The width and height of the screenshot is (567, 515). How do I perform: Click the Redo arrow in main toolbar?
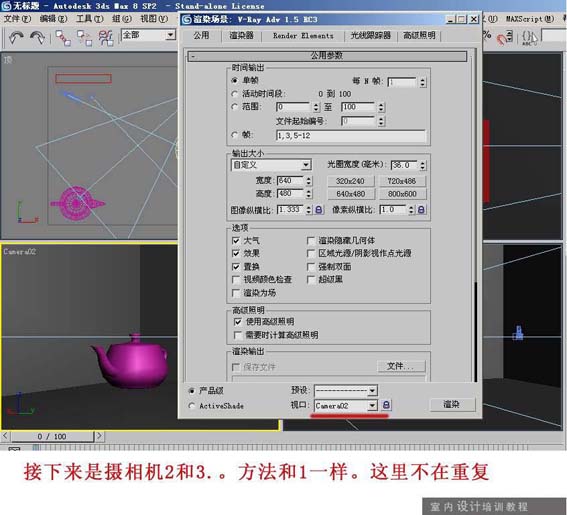[x=38, y=37]
